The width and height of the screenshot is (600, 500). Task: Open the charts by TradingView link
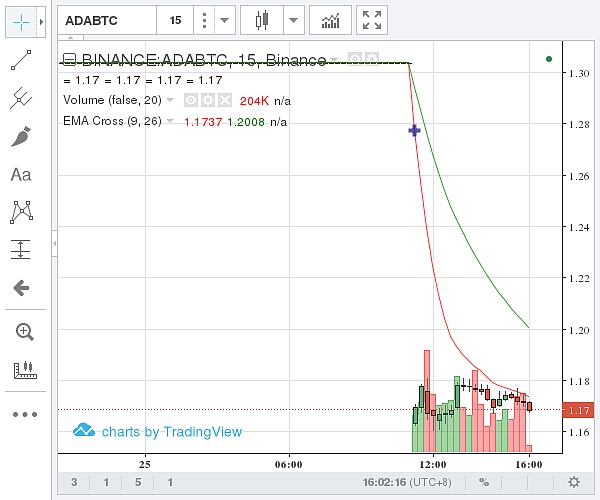[x=157, y=432]
